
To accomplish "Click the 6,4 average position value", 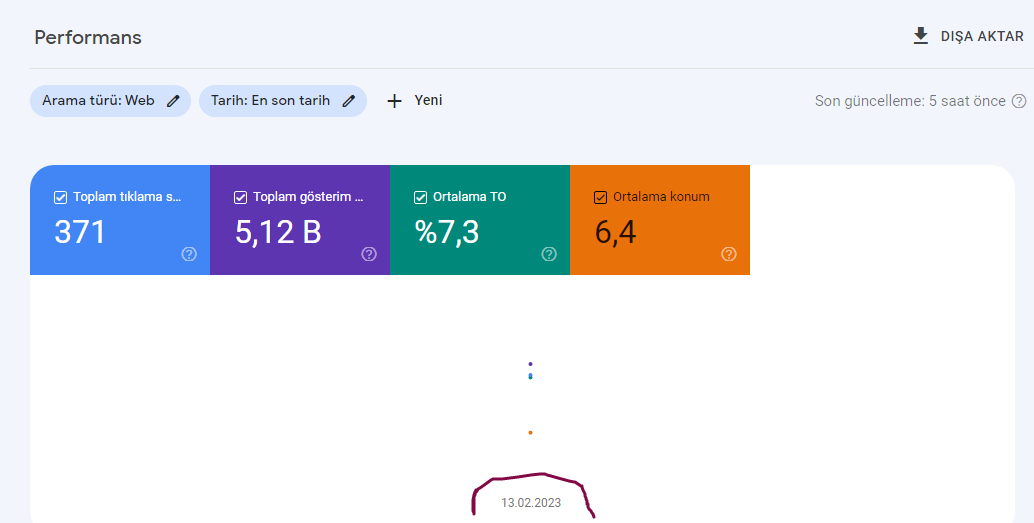I will pos(616,232).
